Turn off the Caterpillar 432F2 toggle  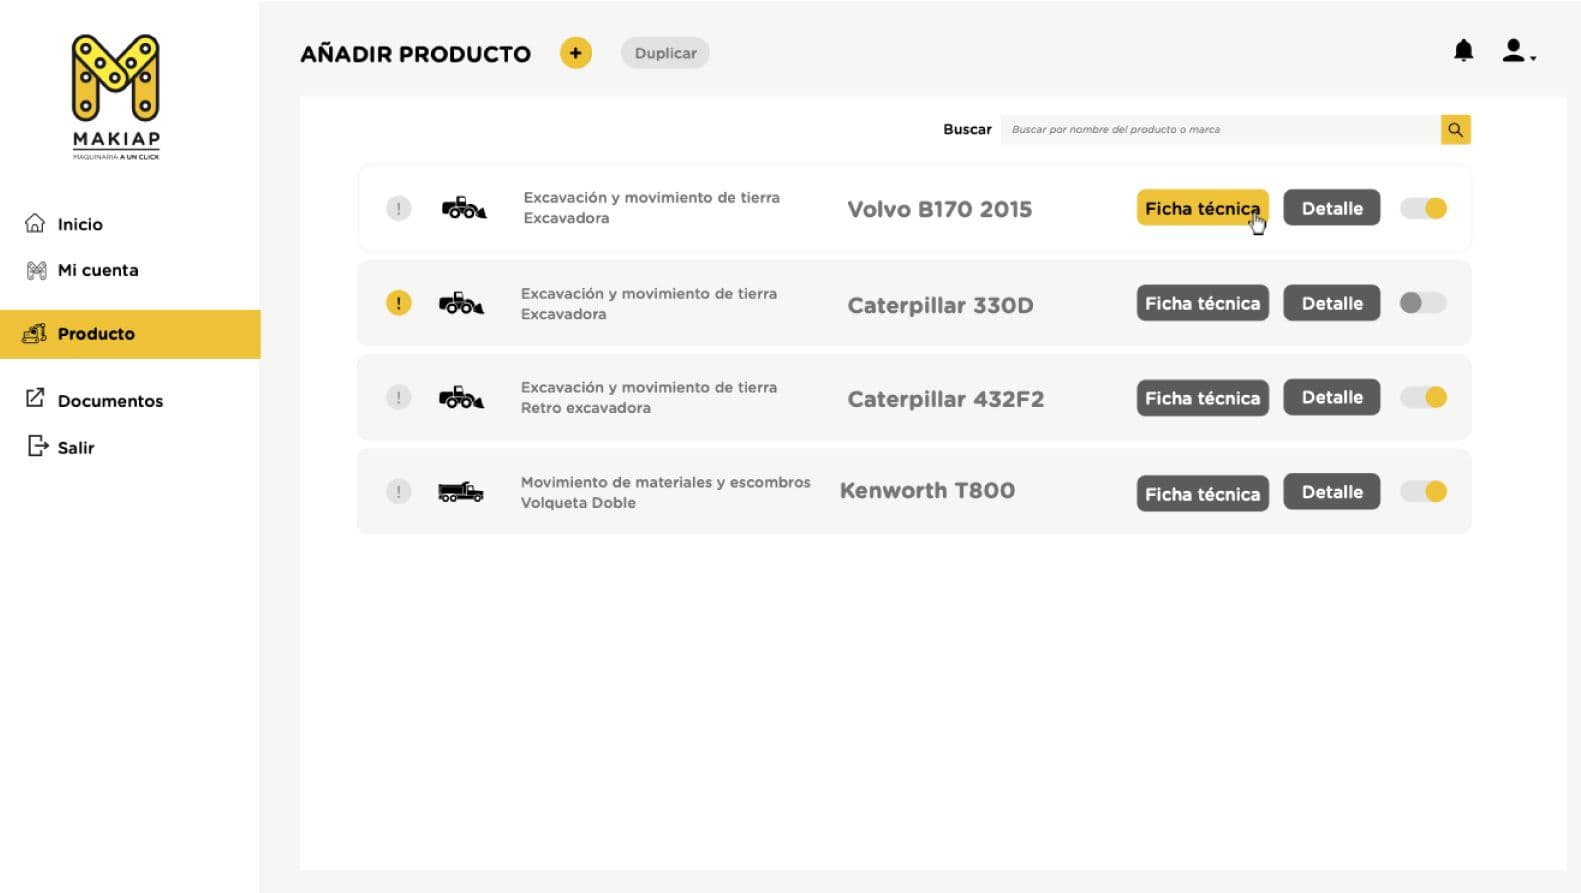click(1424, 397)
